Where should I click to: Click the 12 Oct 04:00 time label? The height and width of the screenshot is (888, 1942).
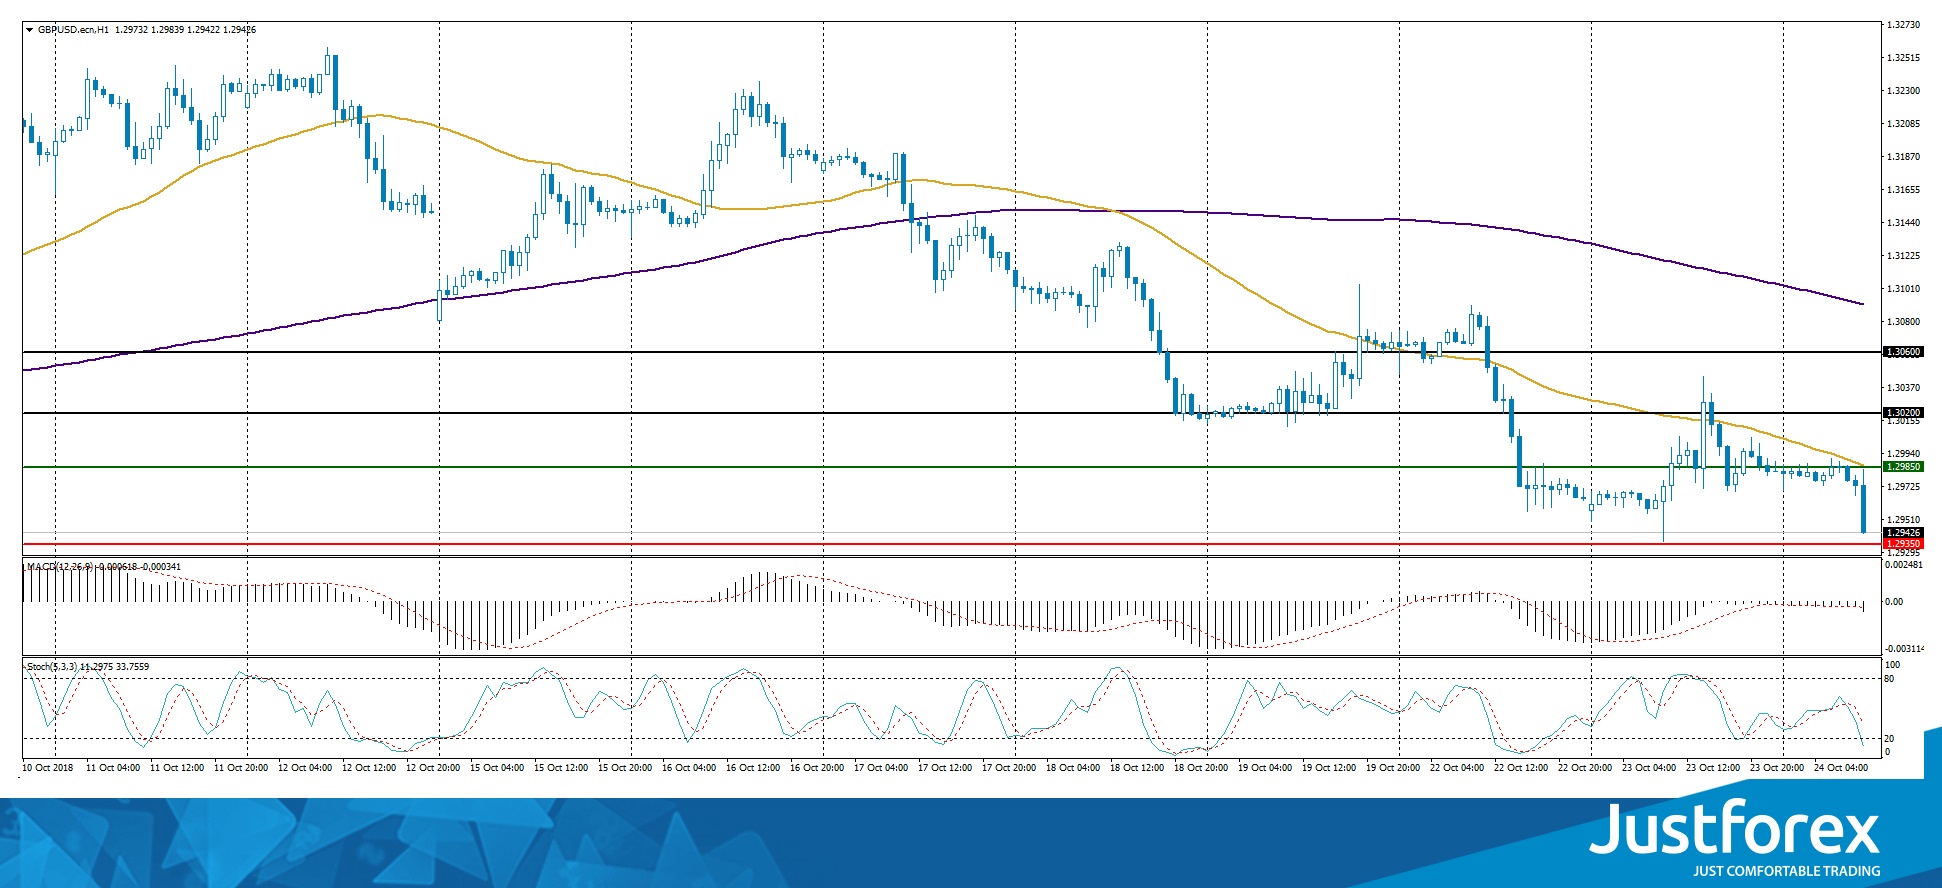click(305, 768)
